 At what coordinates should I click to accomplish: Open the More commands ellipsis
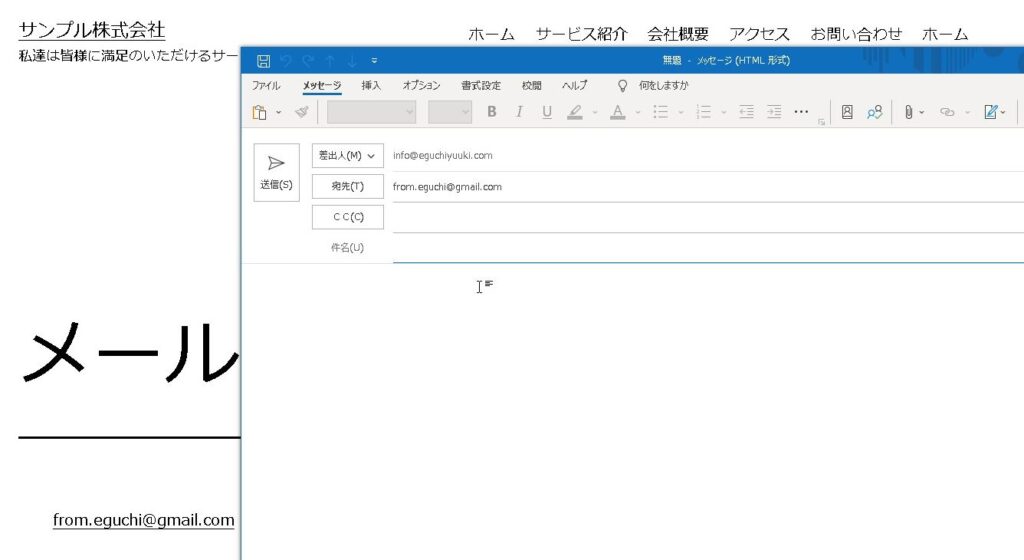(801, 112)
